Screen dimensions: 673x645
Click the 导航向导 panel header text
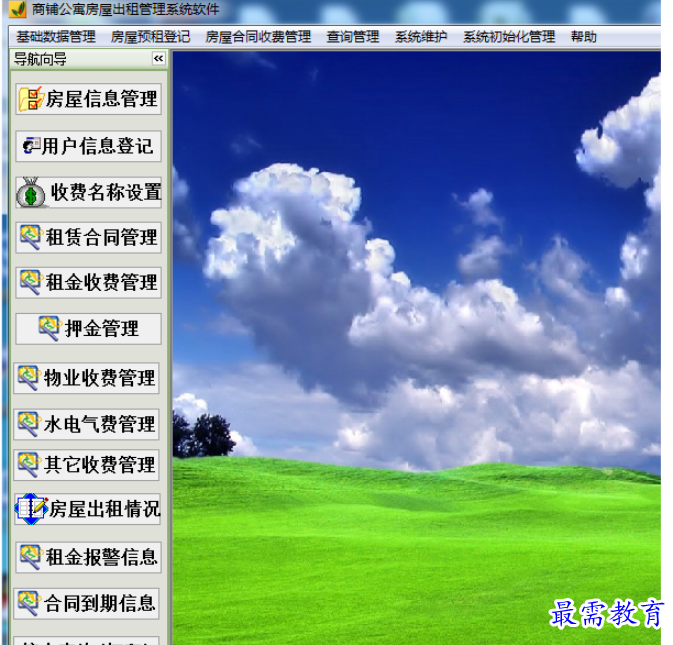point(40,59)
